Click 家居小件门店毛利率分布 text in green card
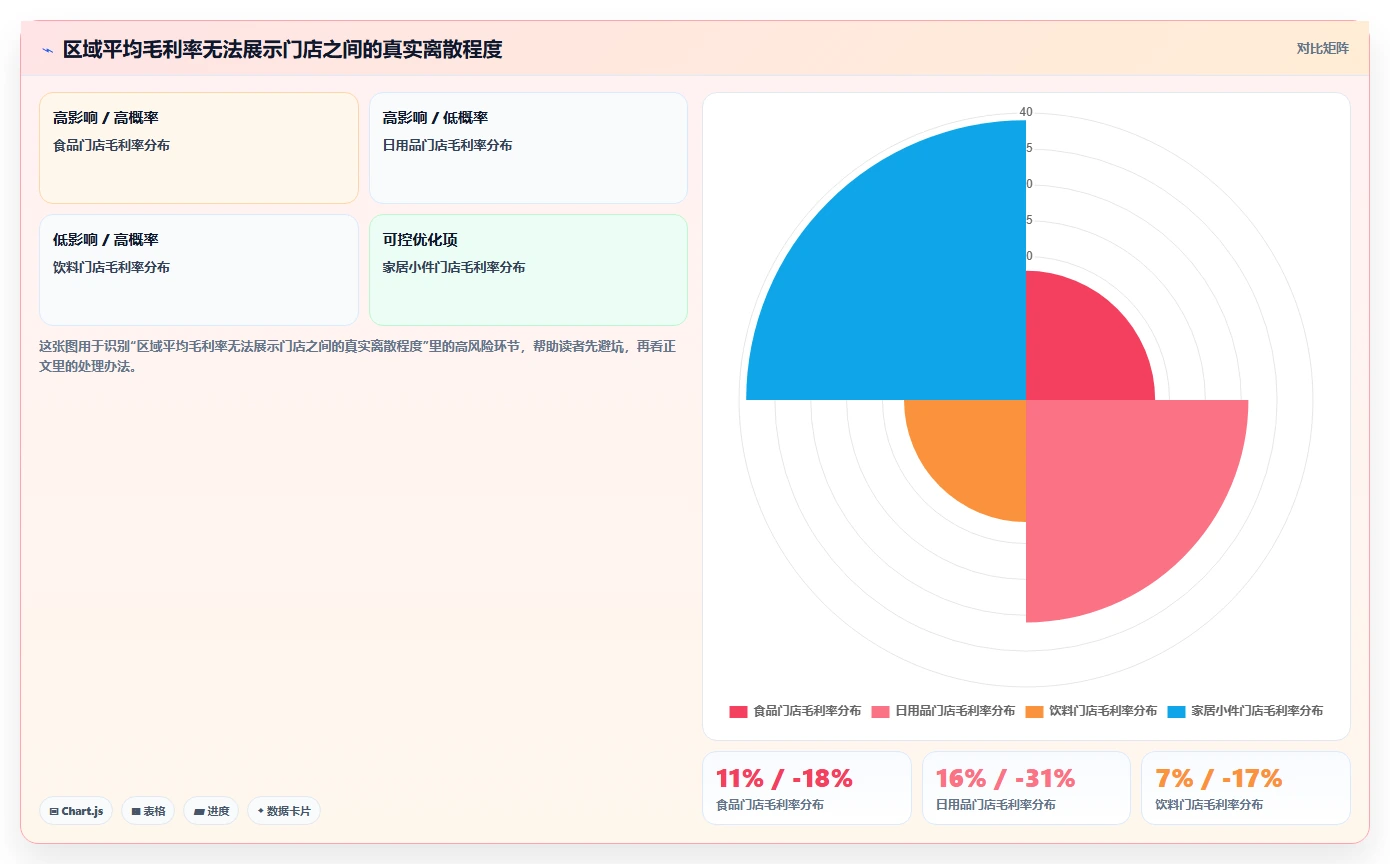Screen dimensions: 1390x864 pos(454,267)
